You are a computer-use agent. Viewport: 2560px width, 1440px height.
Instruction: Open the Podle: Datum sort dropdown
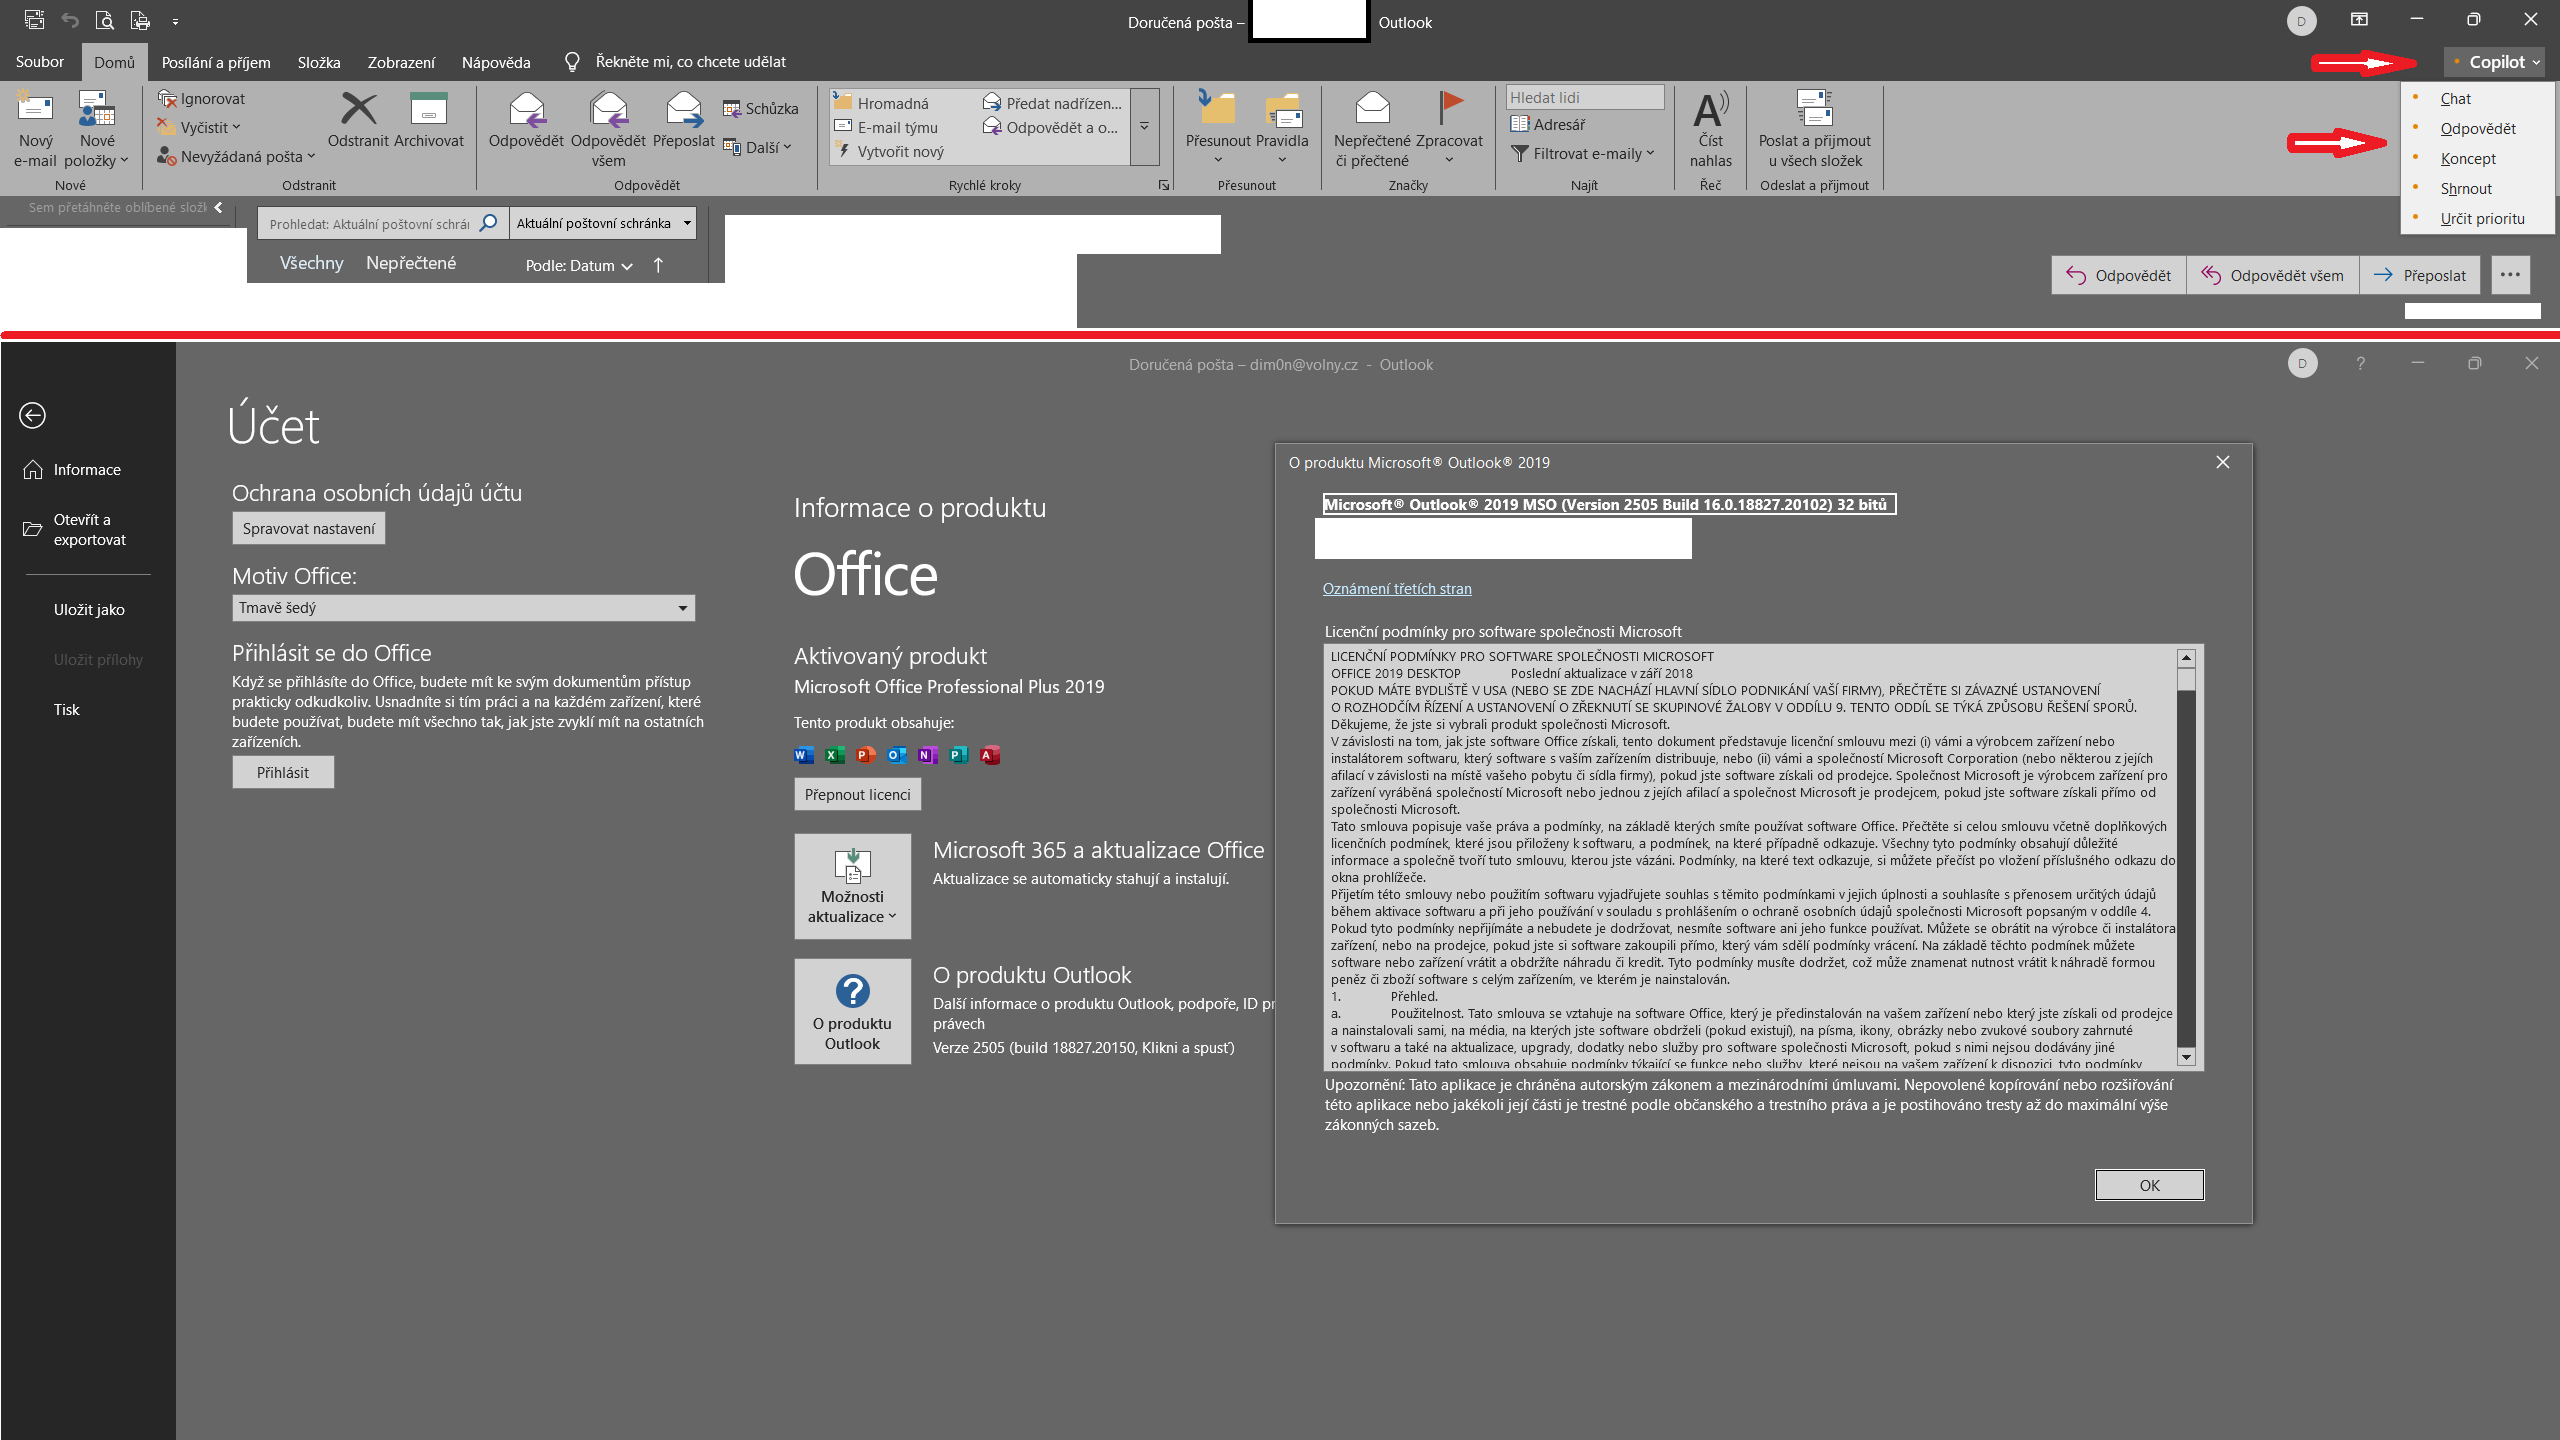(579, 265)
